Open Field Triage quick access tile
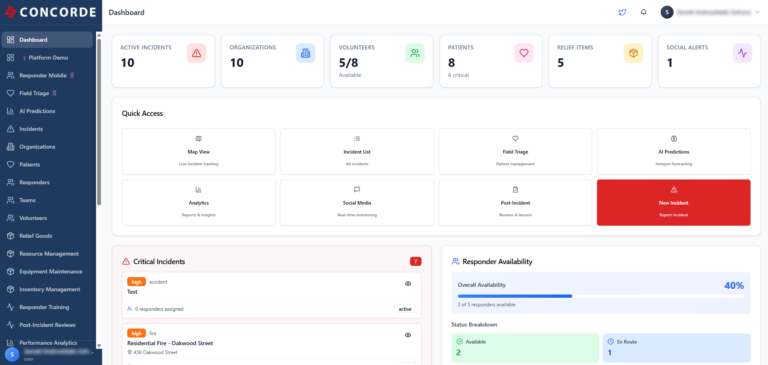 click(x=515, y=151)
